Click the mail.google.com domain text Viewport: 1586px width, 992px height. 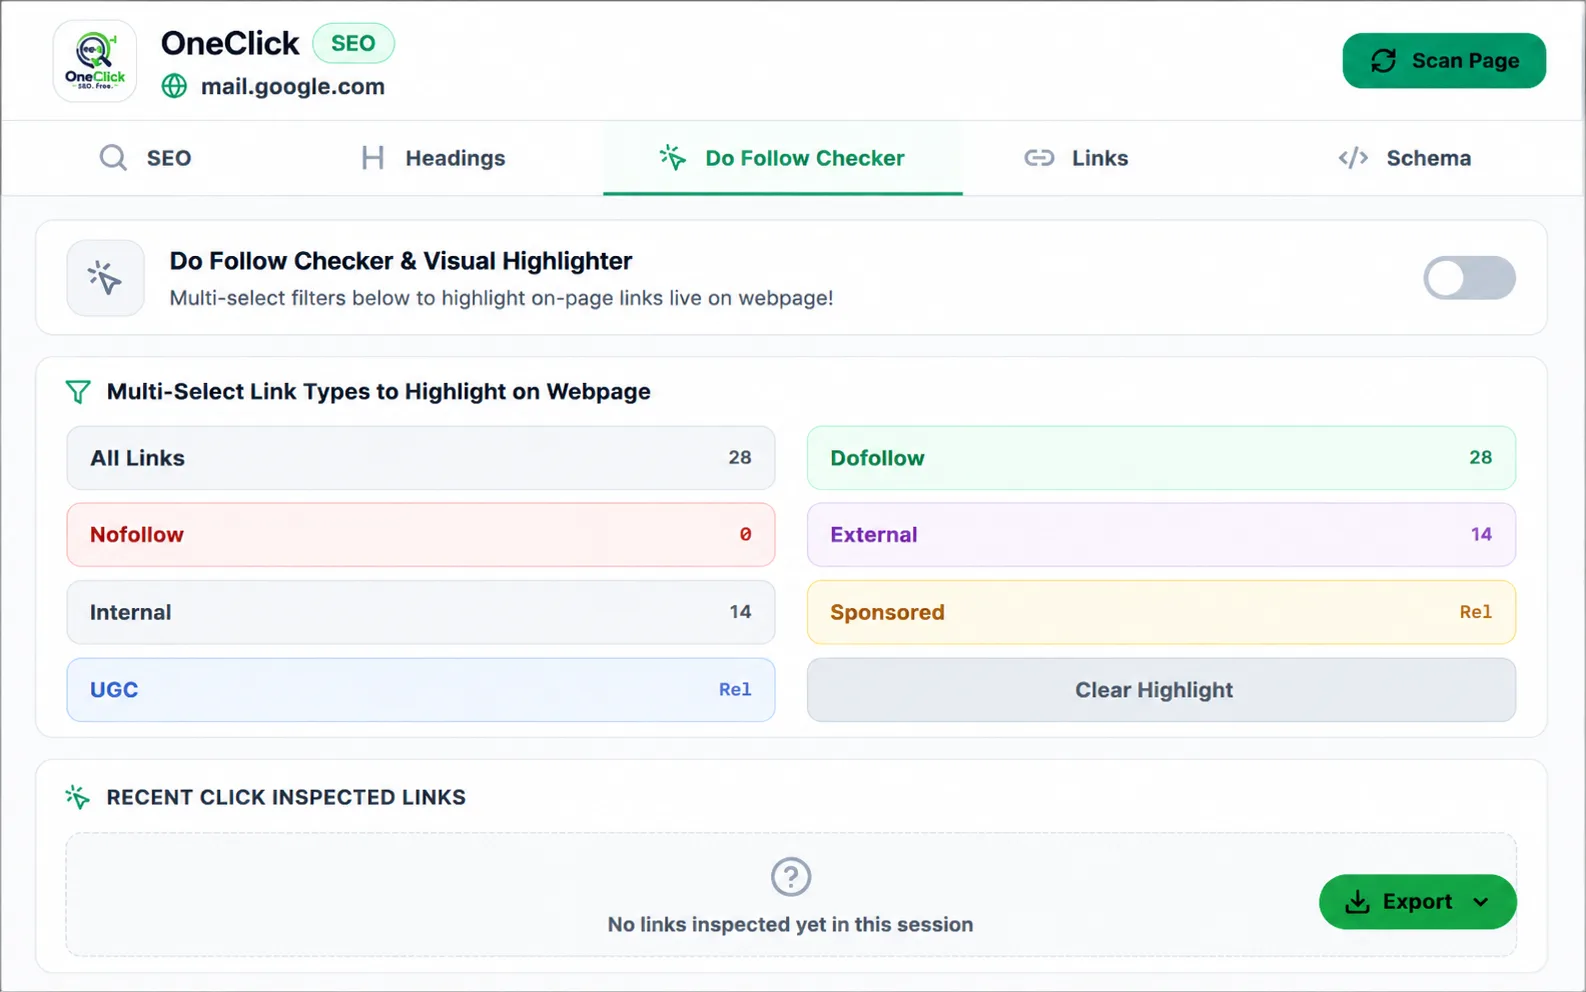click(x=293, y=86)
